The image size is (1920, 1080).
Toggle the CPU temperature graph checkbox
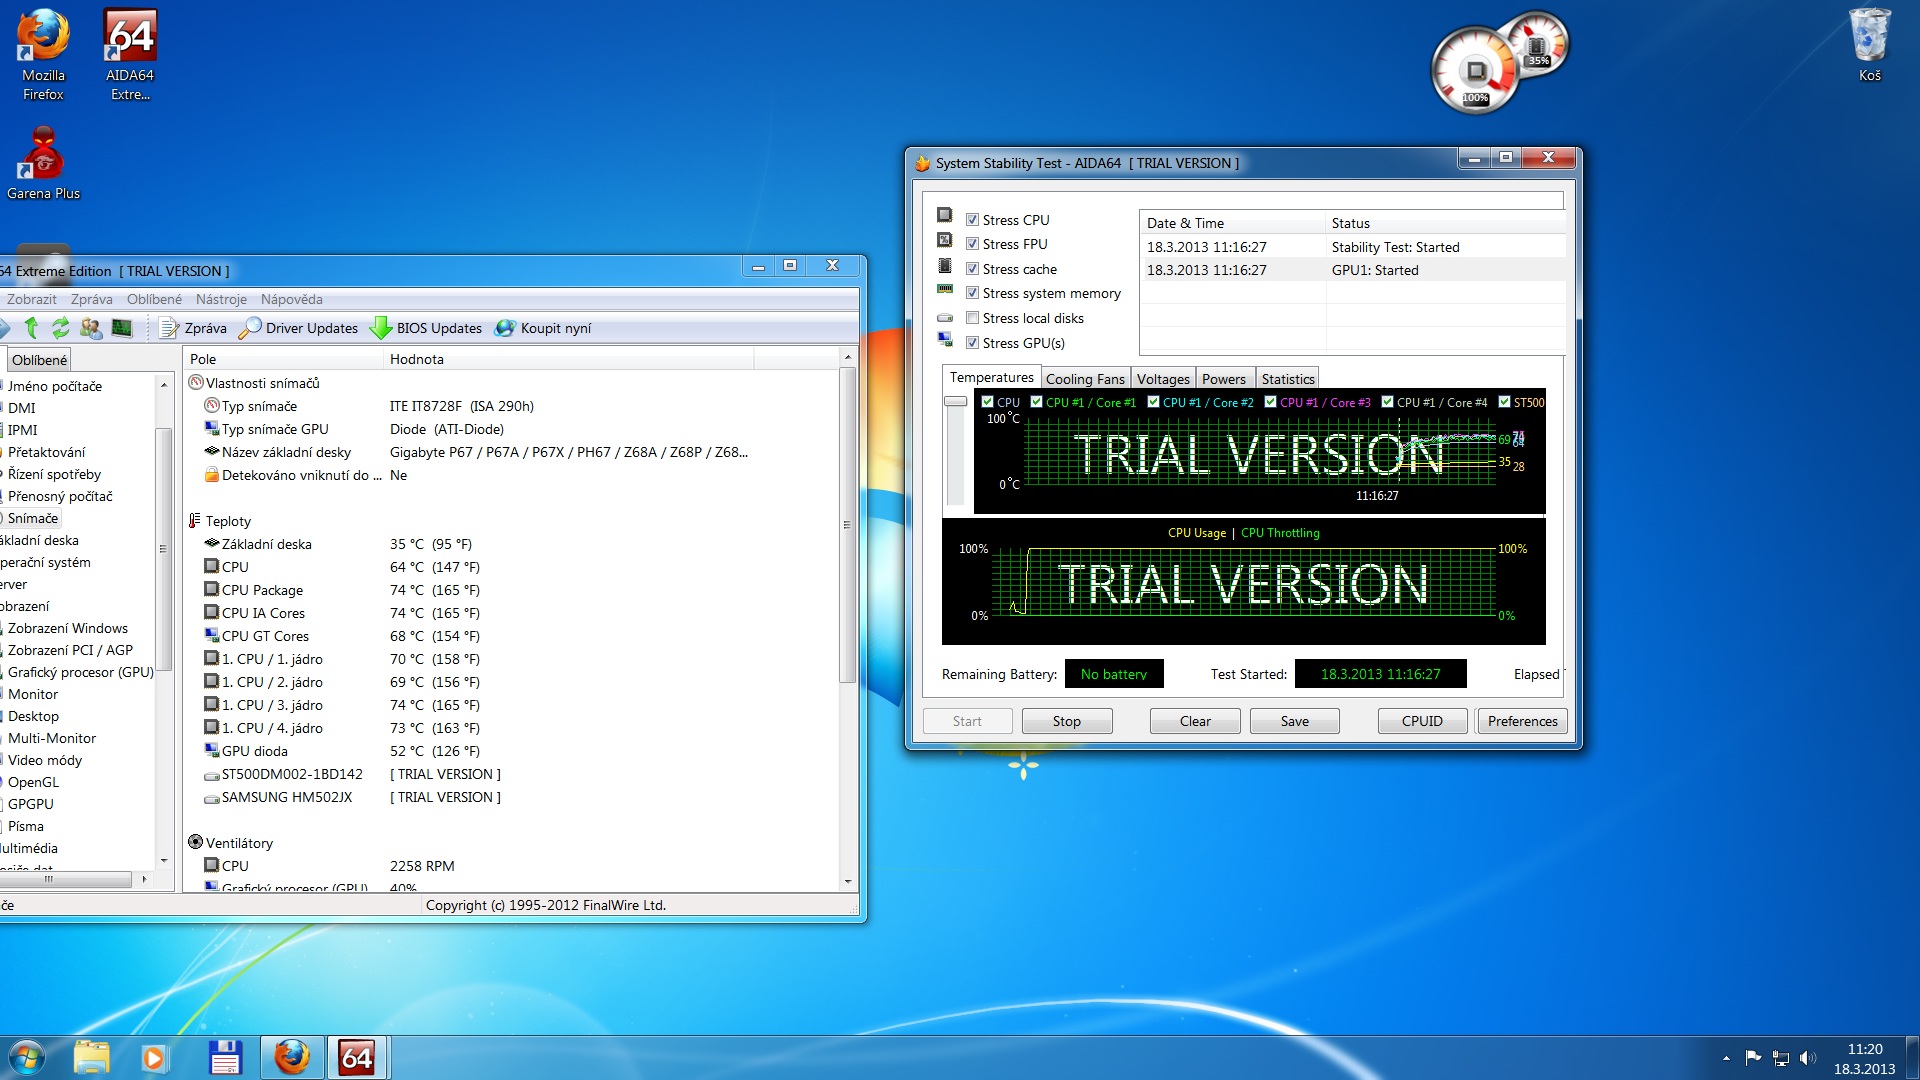click(x=988, y=402)
